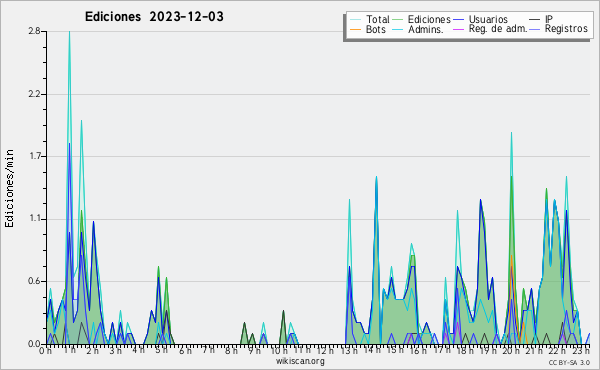
Task: Click the 1.7 y-axis value
Action: coord(34,156)
